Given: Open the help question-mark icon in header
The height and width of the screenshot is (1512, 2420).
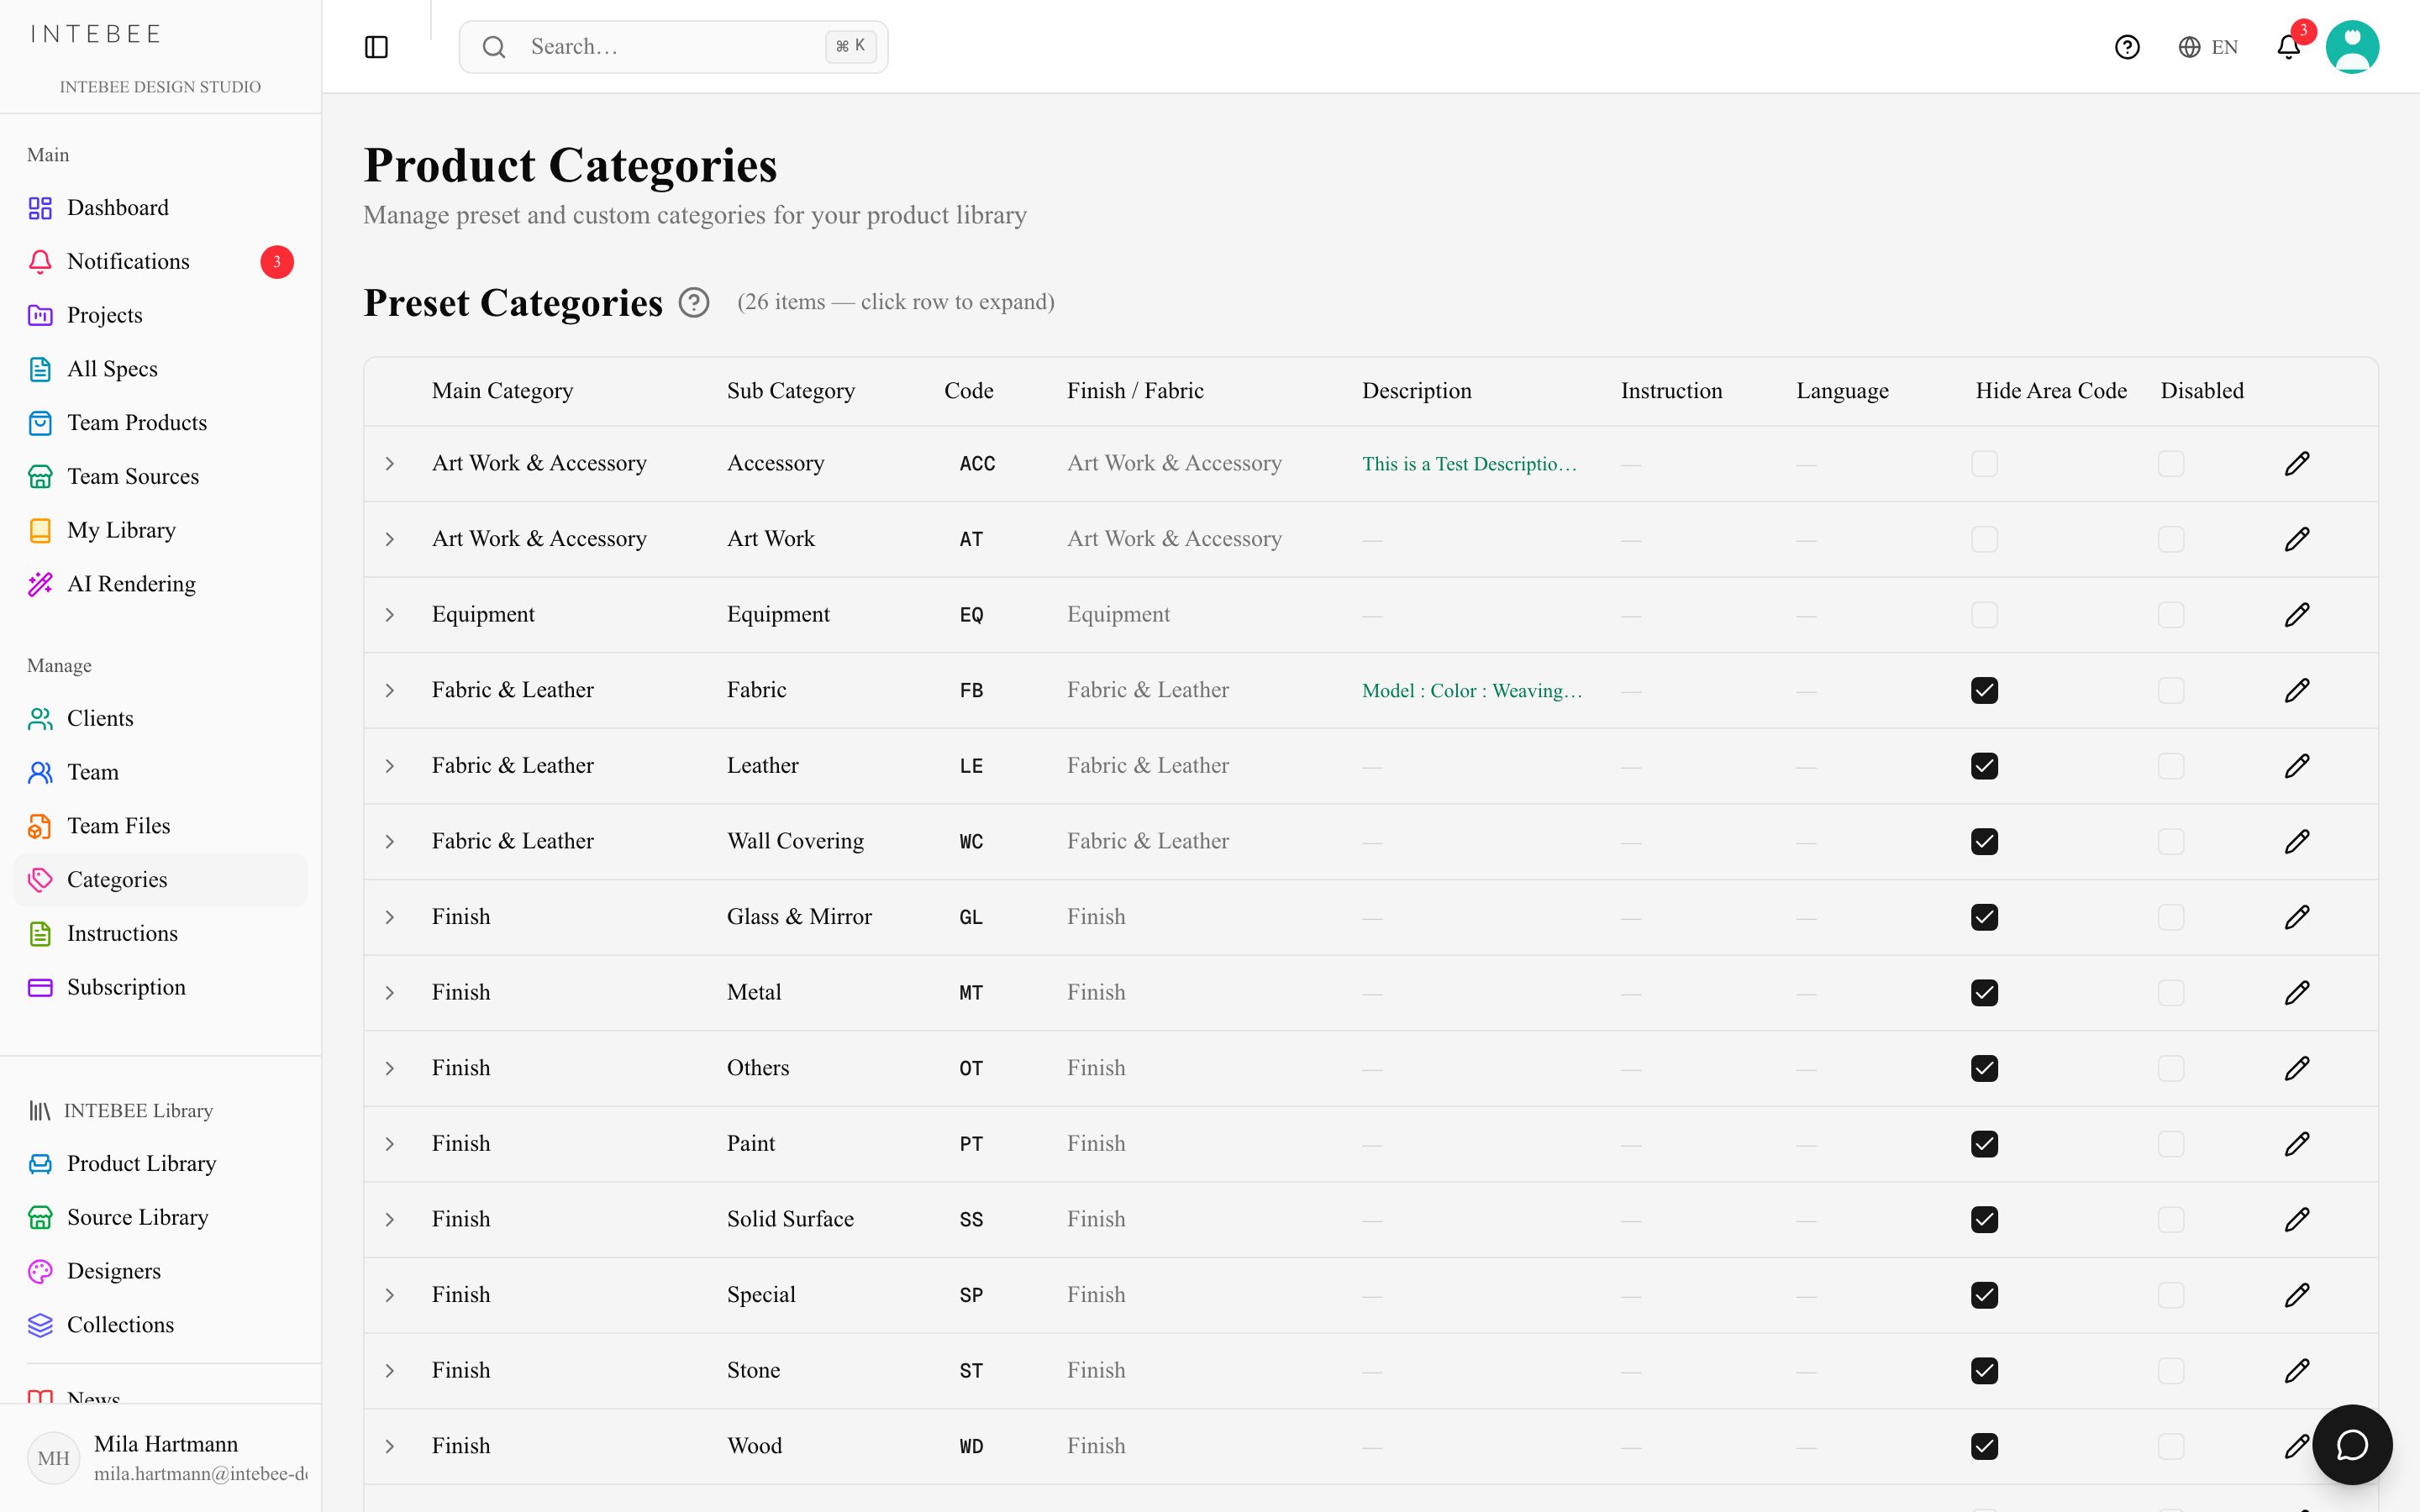Looking at the screenshot, I should pos(2127,47).
